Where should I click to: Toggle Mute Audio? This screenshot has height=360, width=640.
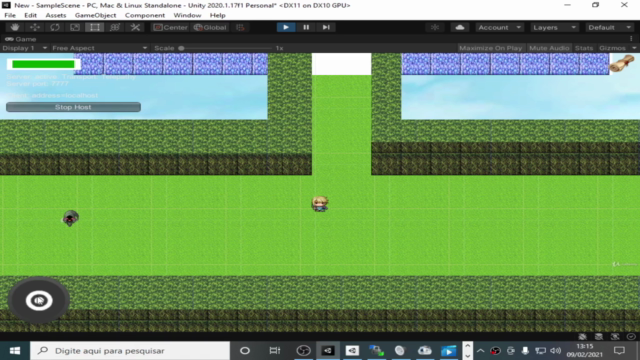pyautogui.click(x=549, y=48)
